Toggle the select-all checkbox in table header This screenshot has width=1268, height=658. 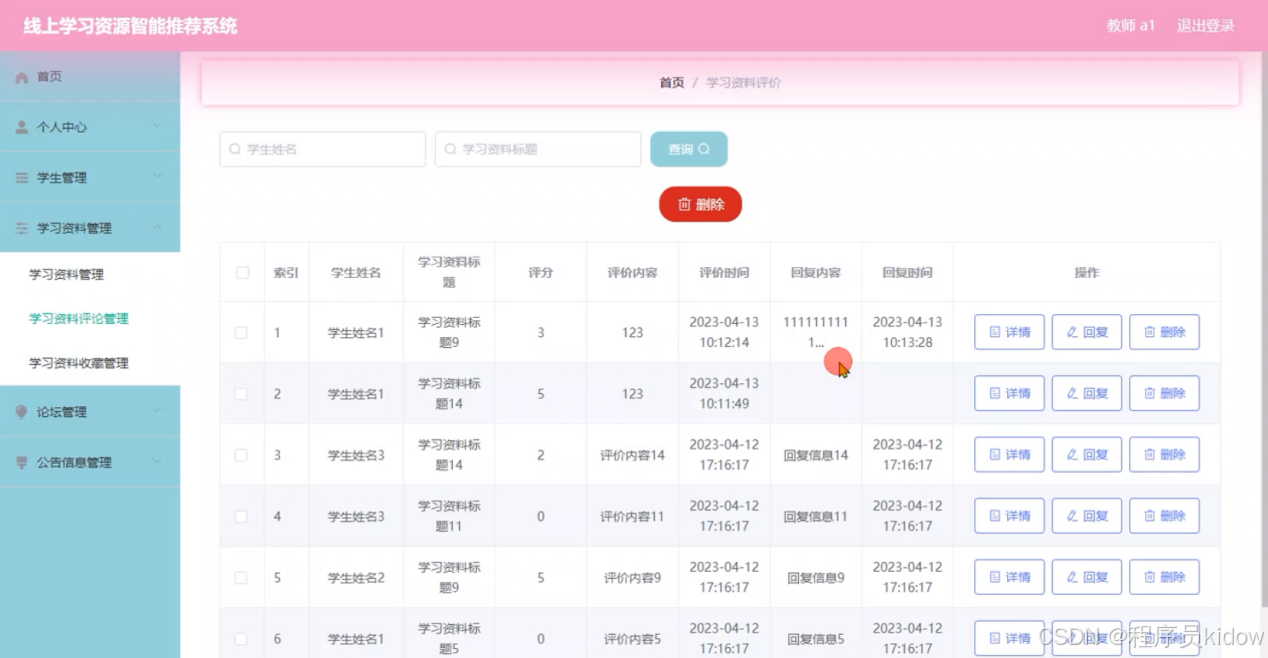click(242, 272)
